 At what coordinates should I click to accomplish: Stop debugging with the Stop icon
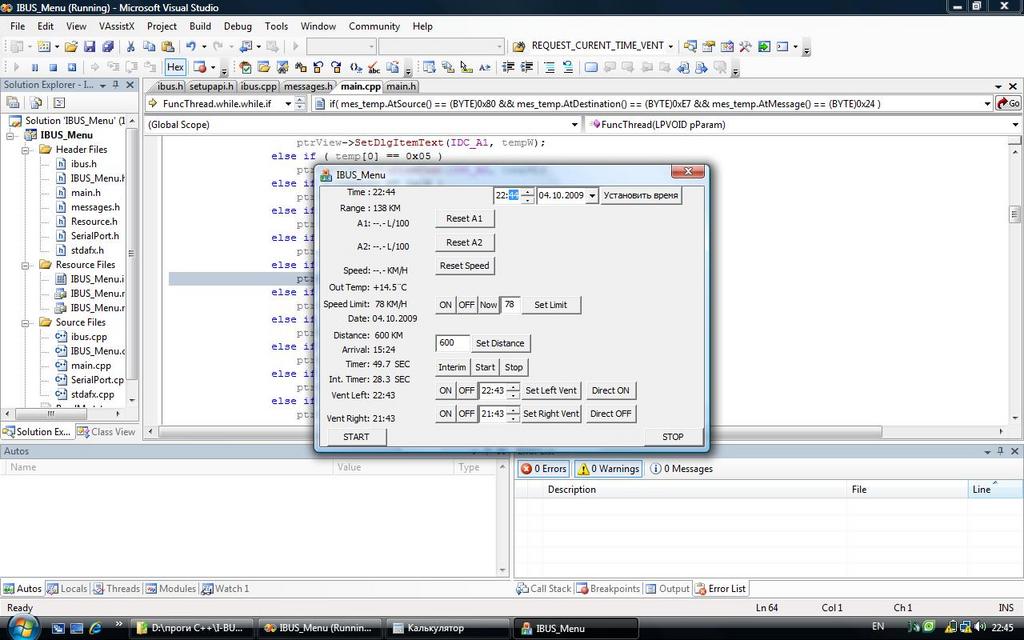coord(52,67)
